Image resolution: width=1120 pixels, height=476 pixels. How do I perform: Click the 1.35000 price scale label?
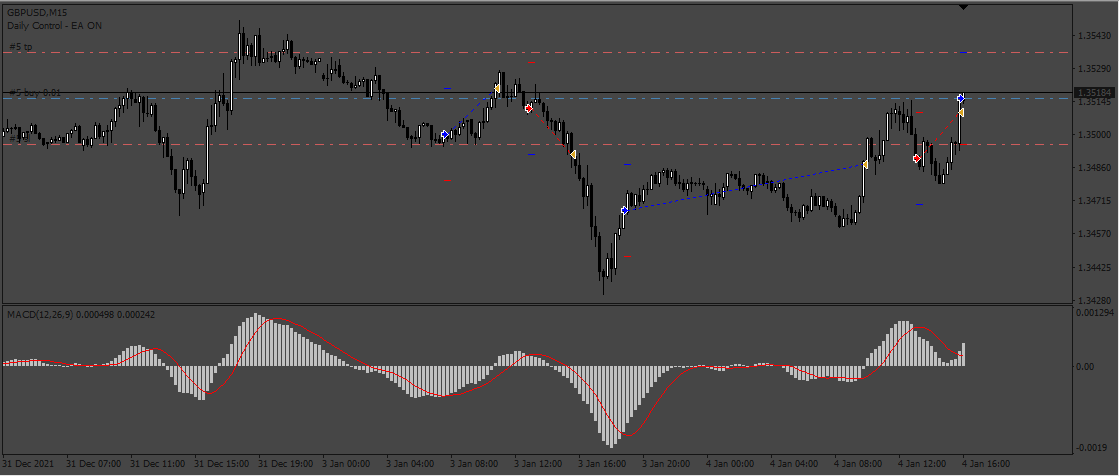tap(1094, 135)
